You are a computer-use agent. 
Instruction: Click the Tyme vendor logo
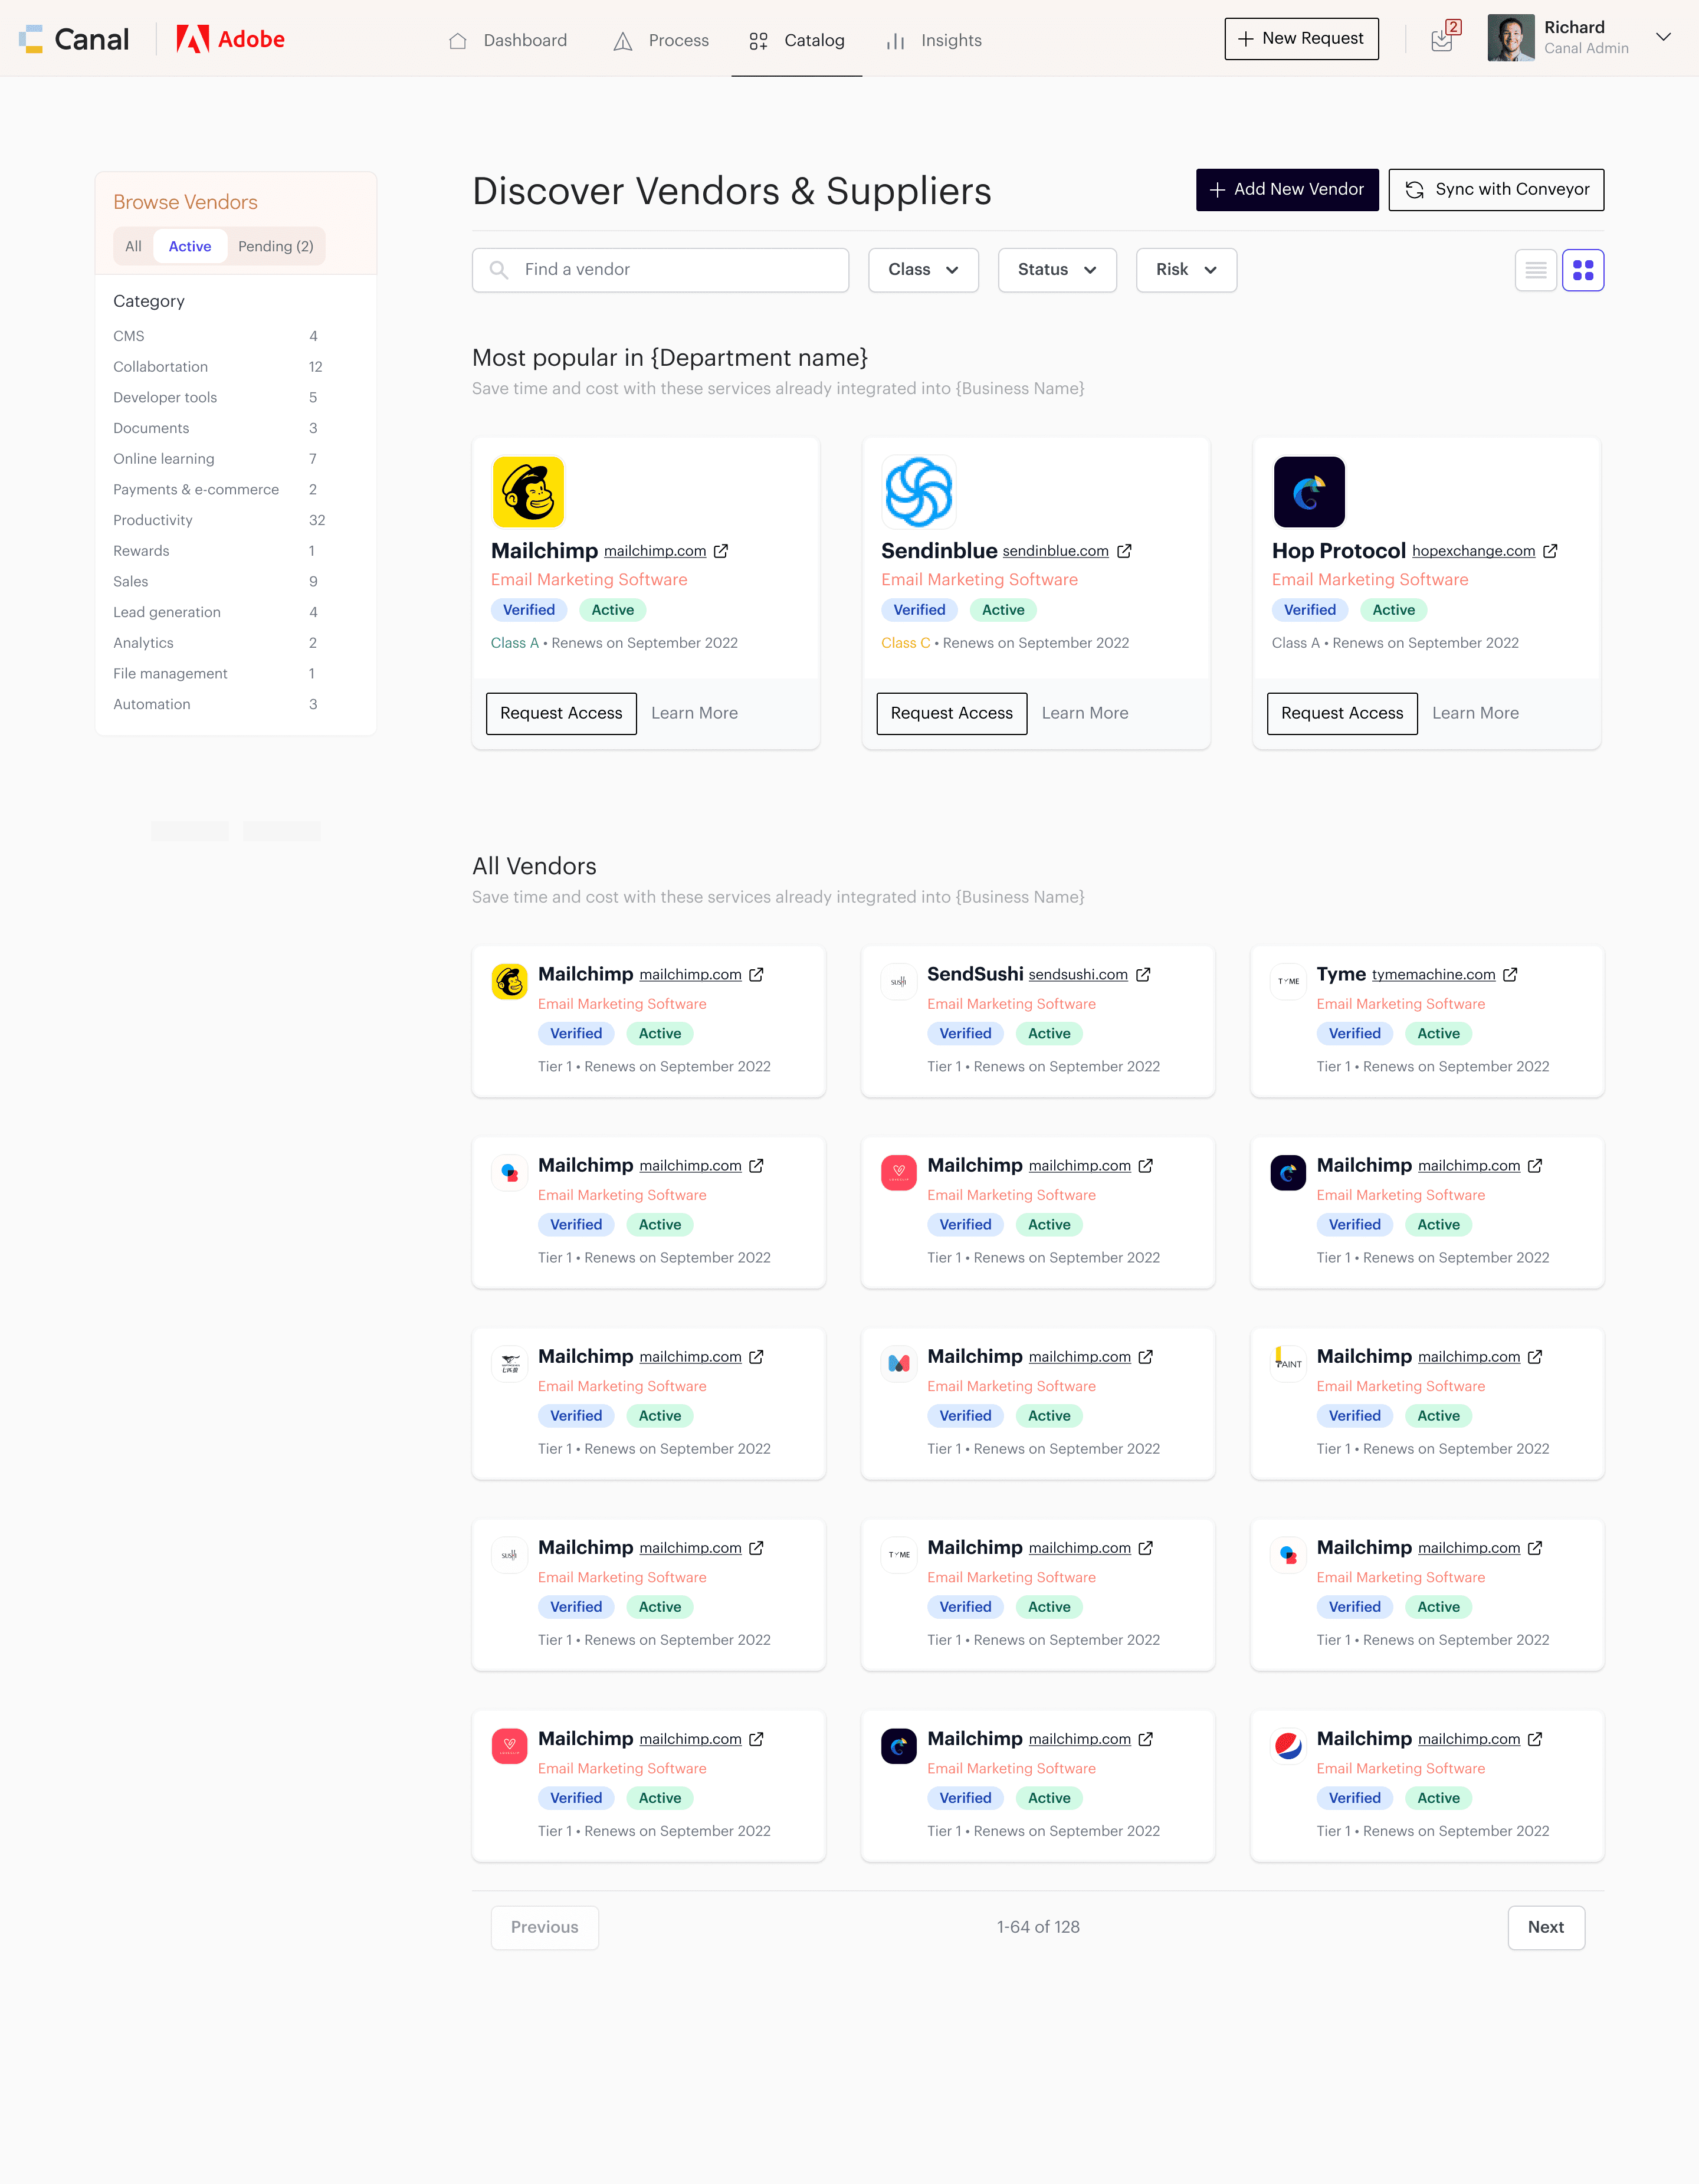[x=1288, y=981]
